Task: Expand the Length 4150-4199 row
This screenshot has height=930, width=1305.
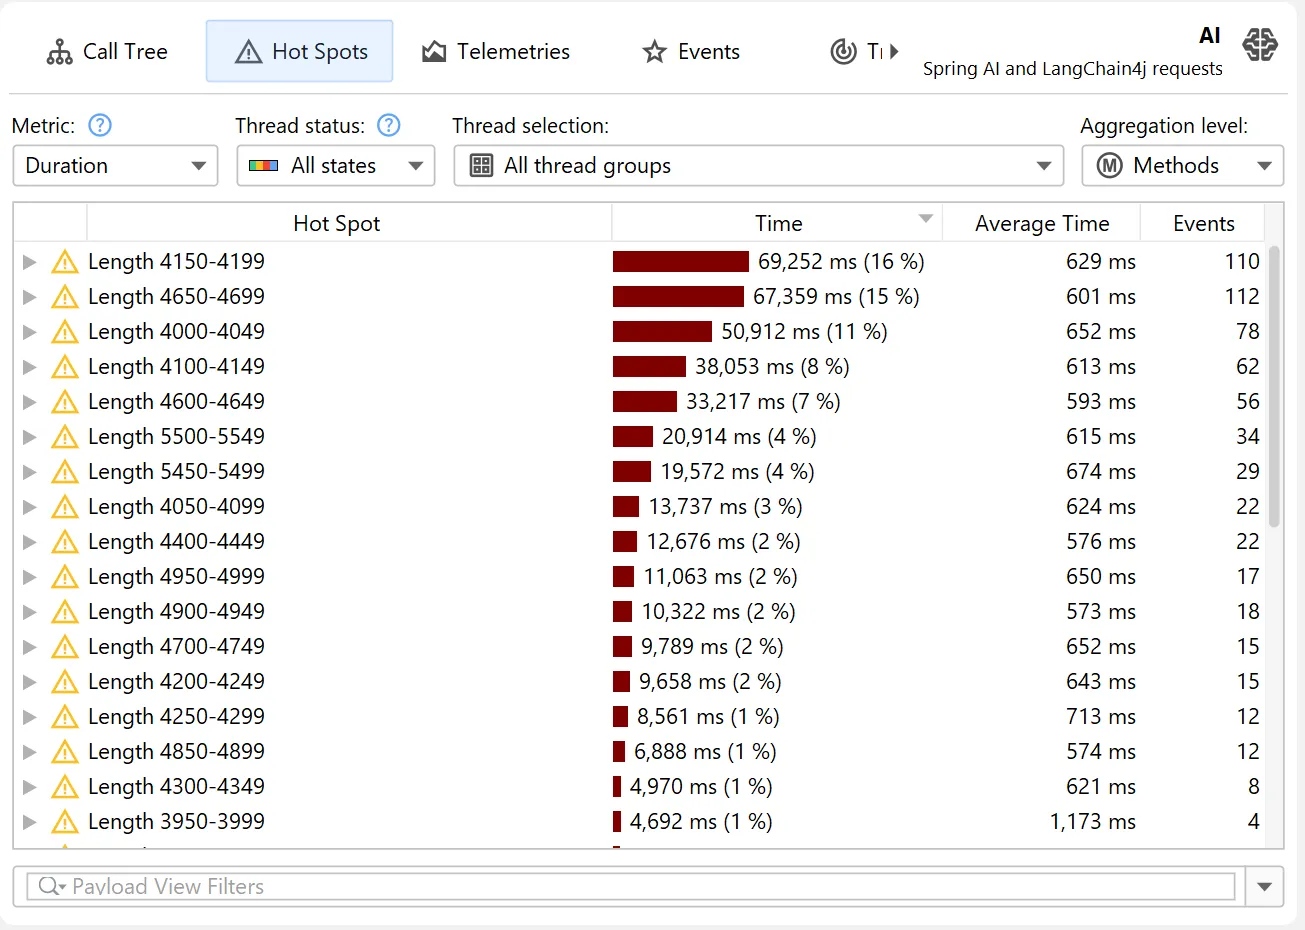Action: click(30, 262)
